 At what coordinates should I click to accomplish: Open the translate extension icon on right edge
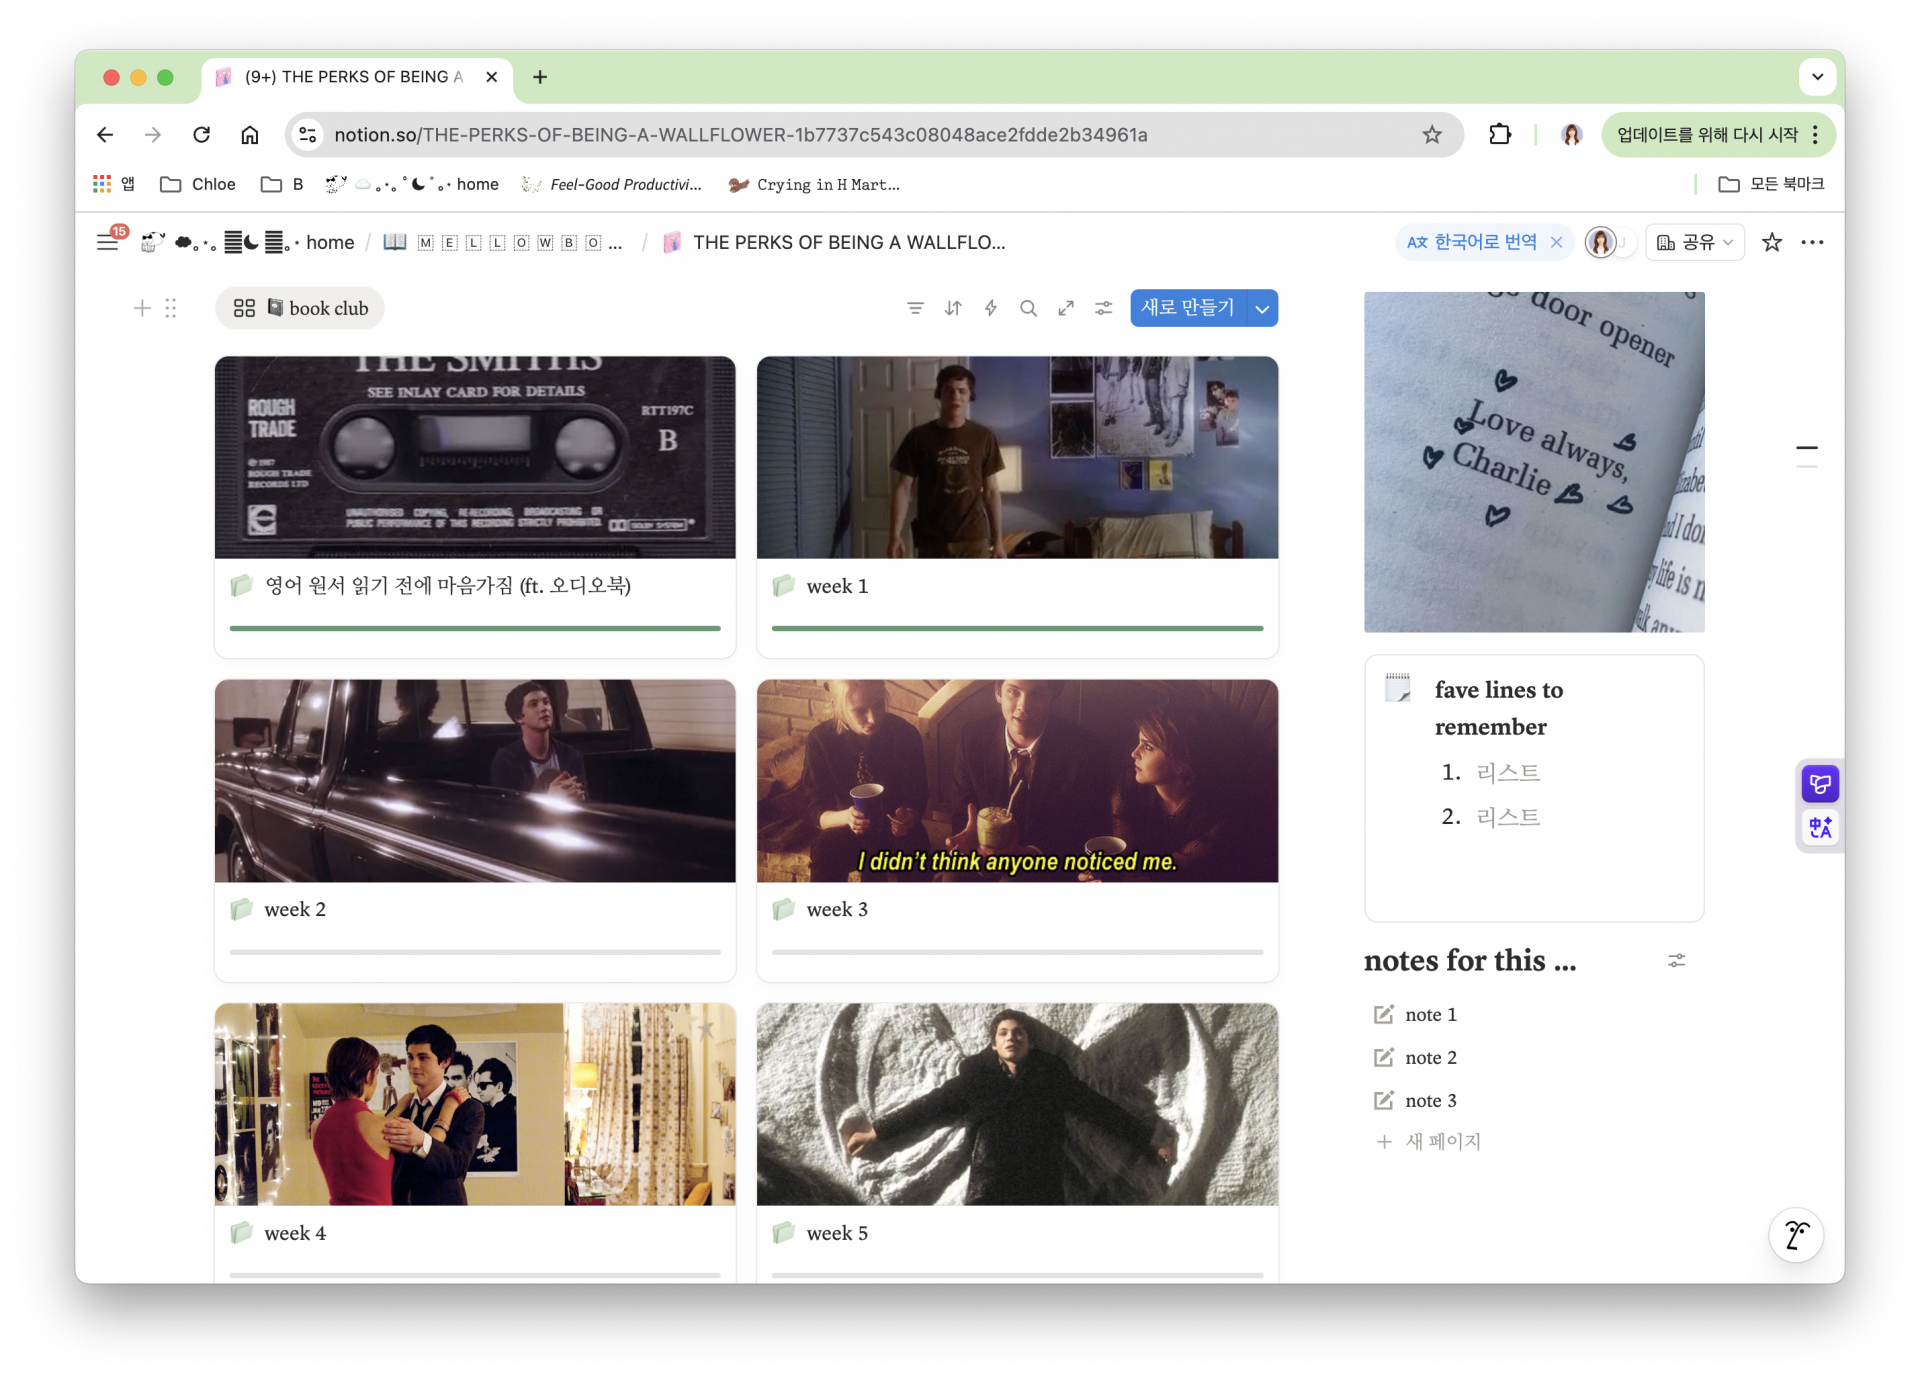pos(1820,827)
